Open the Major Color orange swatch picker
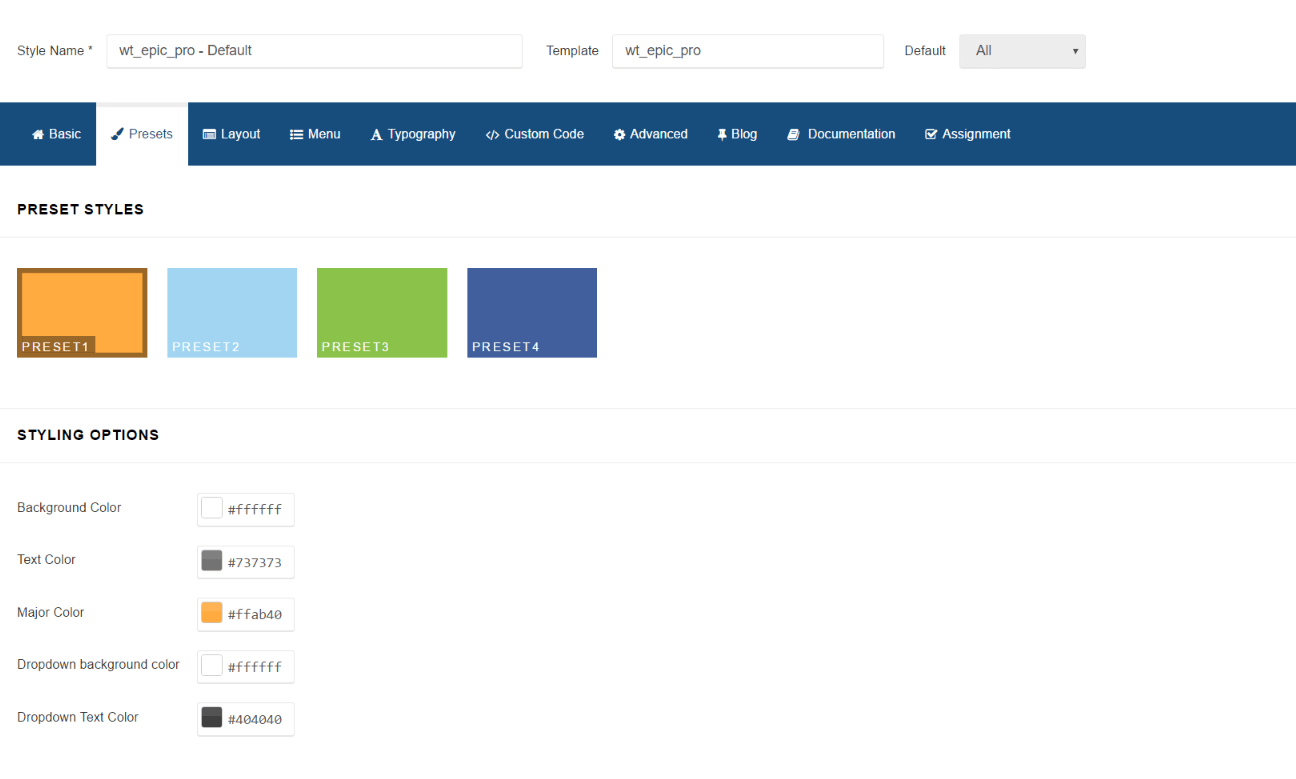Screen dimensions: 1296x779 click(211, 612)
